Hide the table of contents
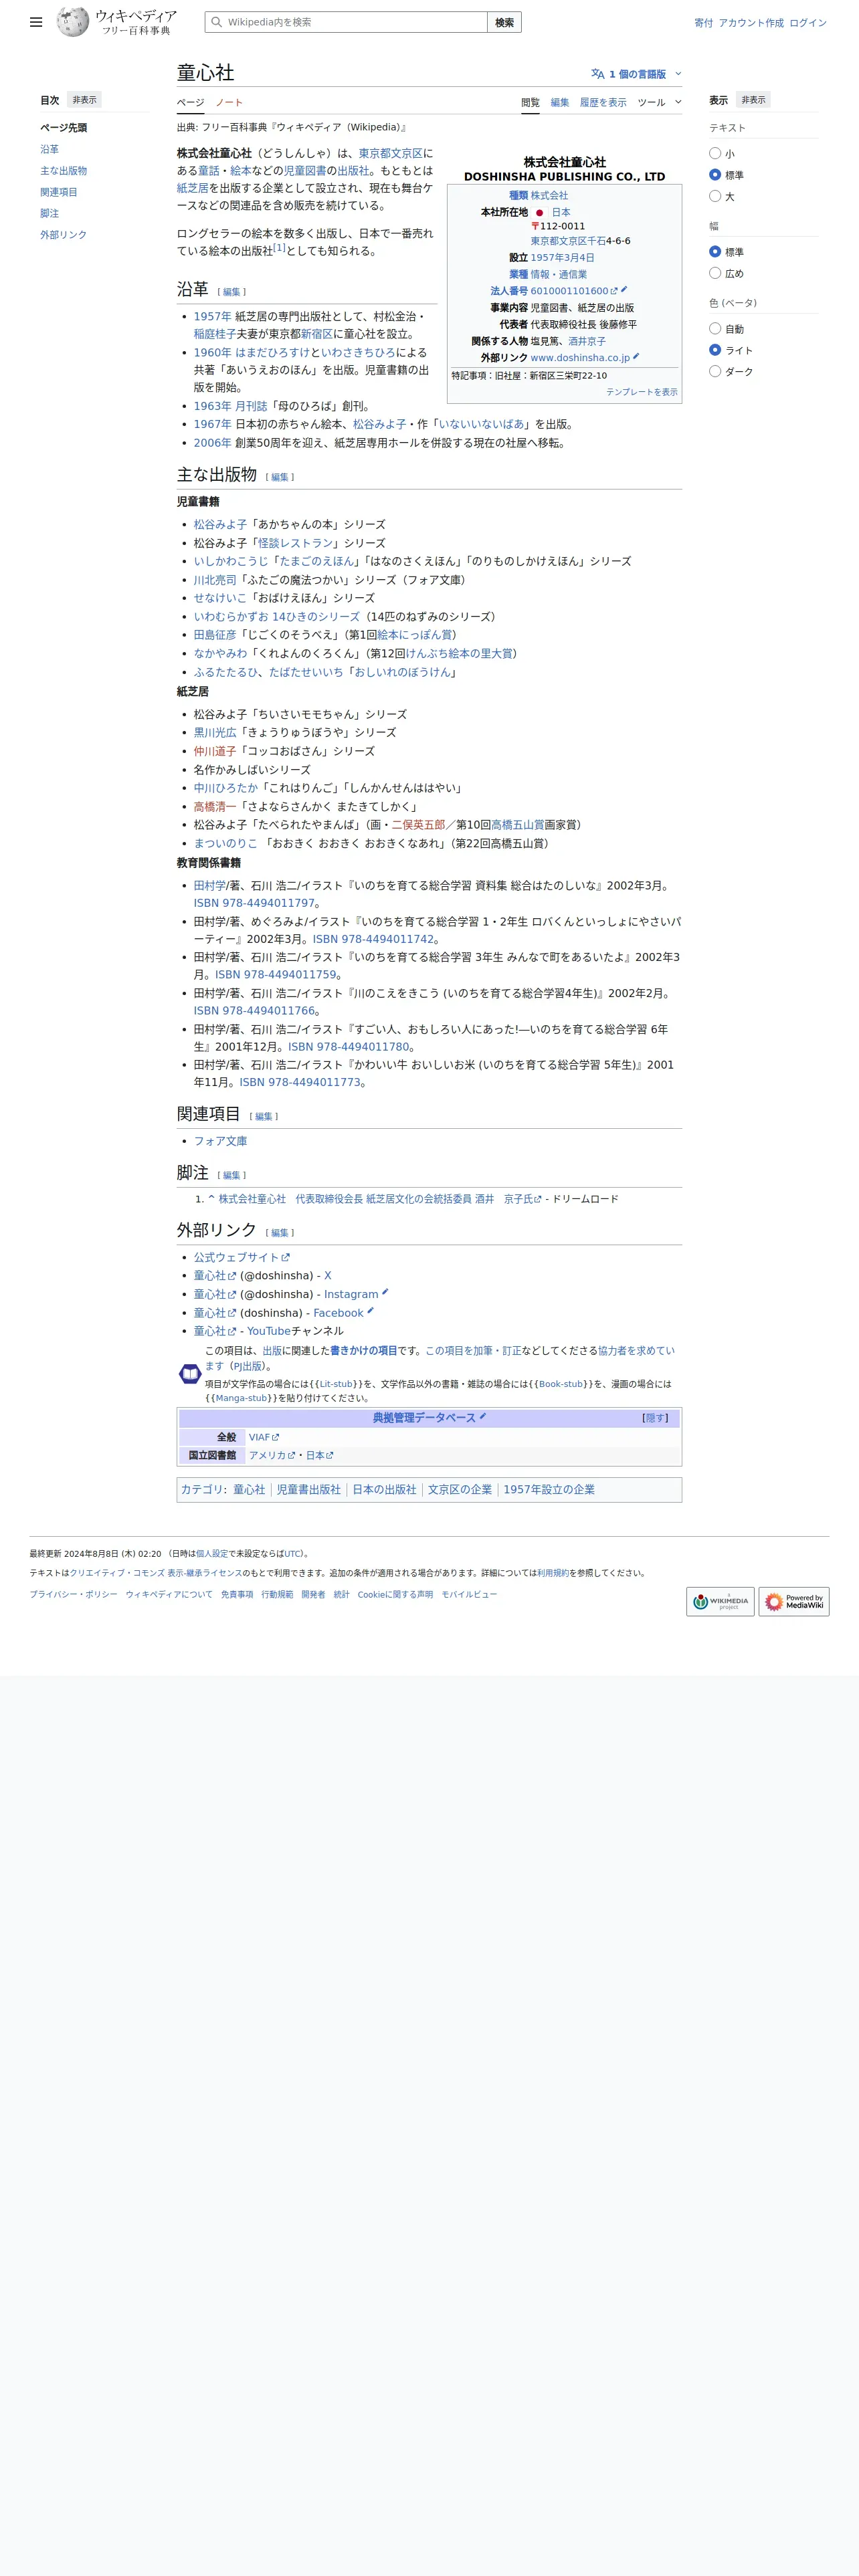 (84, 100)
